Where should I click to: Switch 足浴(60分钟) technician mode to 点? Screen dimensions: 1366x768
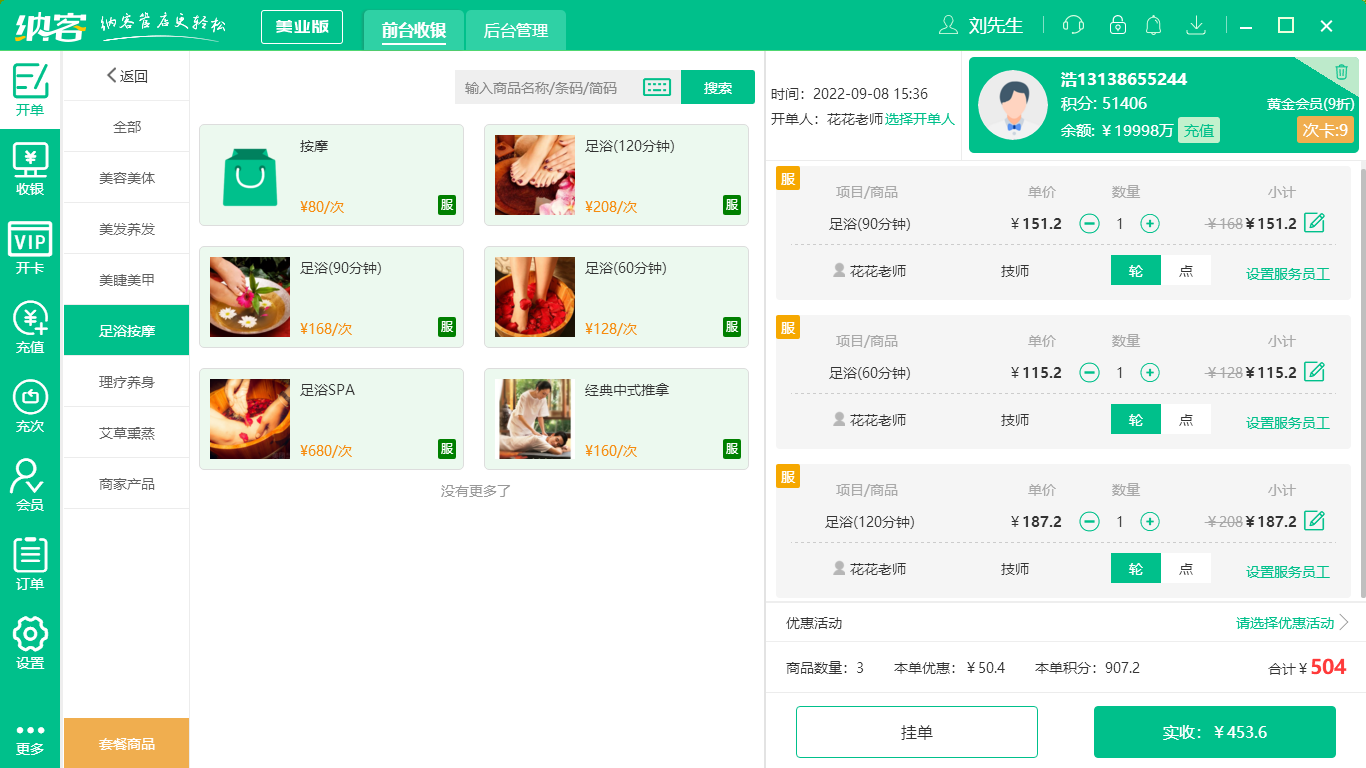click(1186, 419)
